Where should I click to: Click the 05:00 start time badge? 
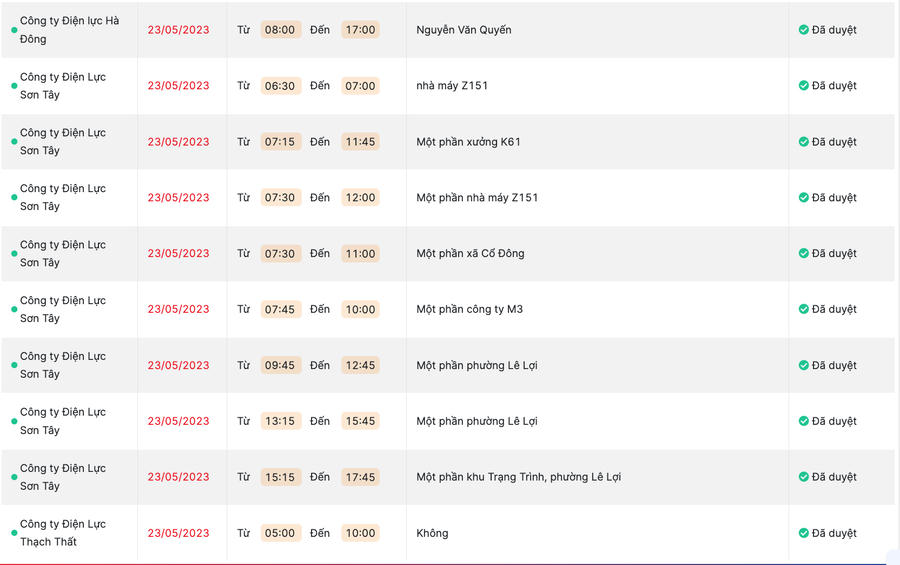pyautogui.click(x=280, y=534)
